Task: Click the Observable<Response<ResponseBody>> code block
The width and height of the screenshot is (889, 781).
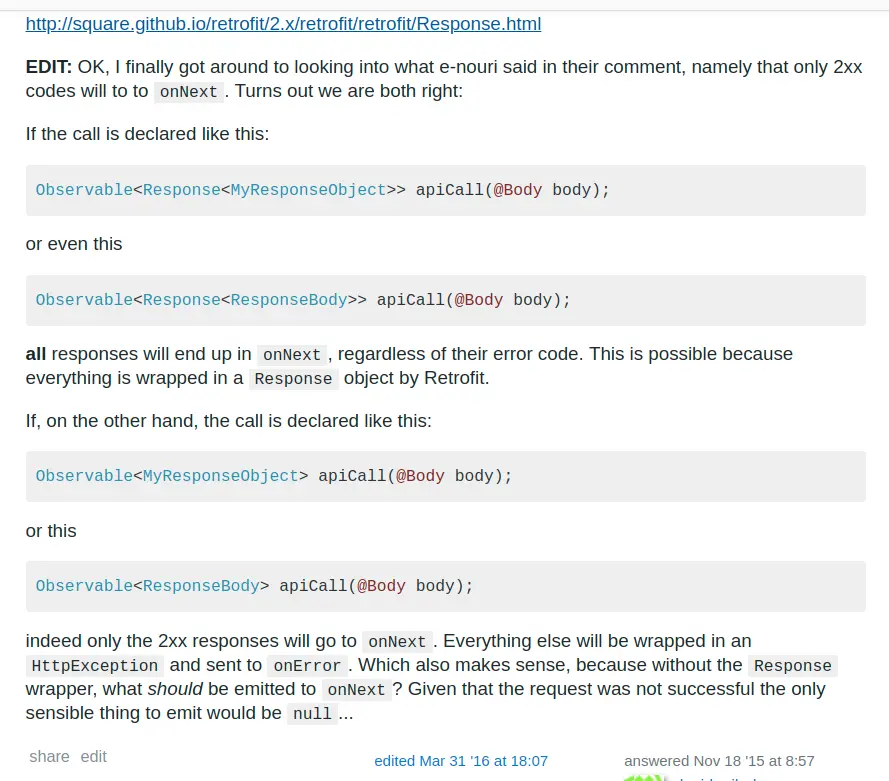Action: click(446, 300)
